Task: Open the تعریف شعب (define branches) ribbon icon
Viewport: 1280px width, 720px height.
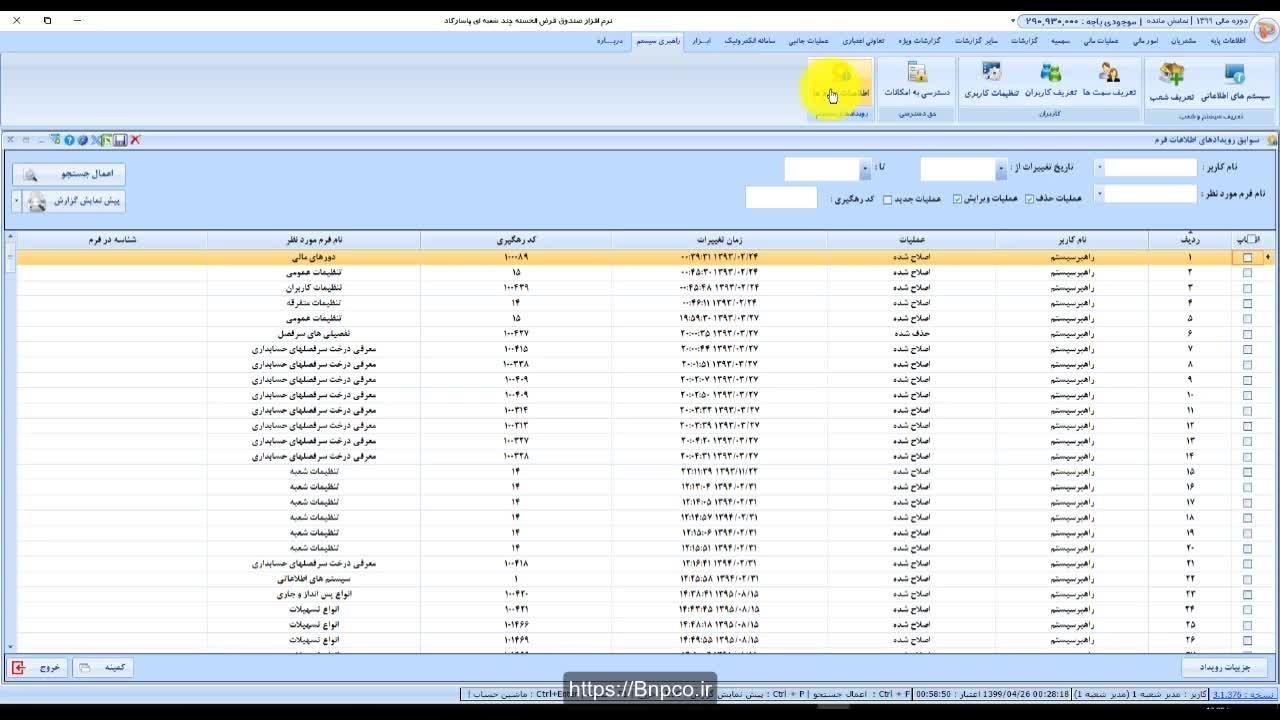Action: coord(1171,82)
